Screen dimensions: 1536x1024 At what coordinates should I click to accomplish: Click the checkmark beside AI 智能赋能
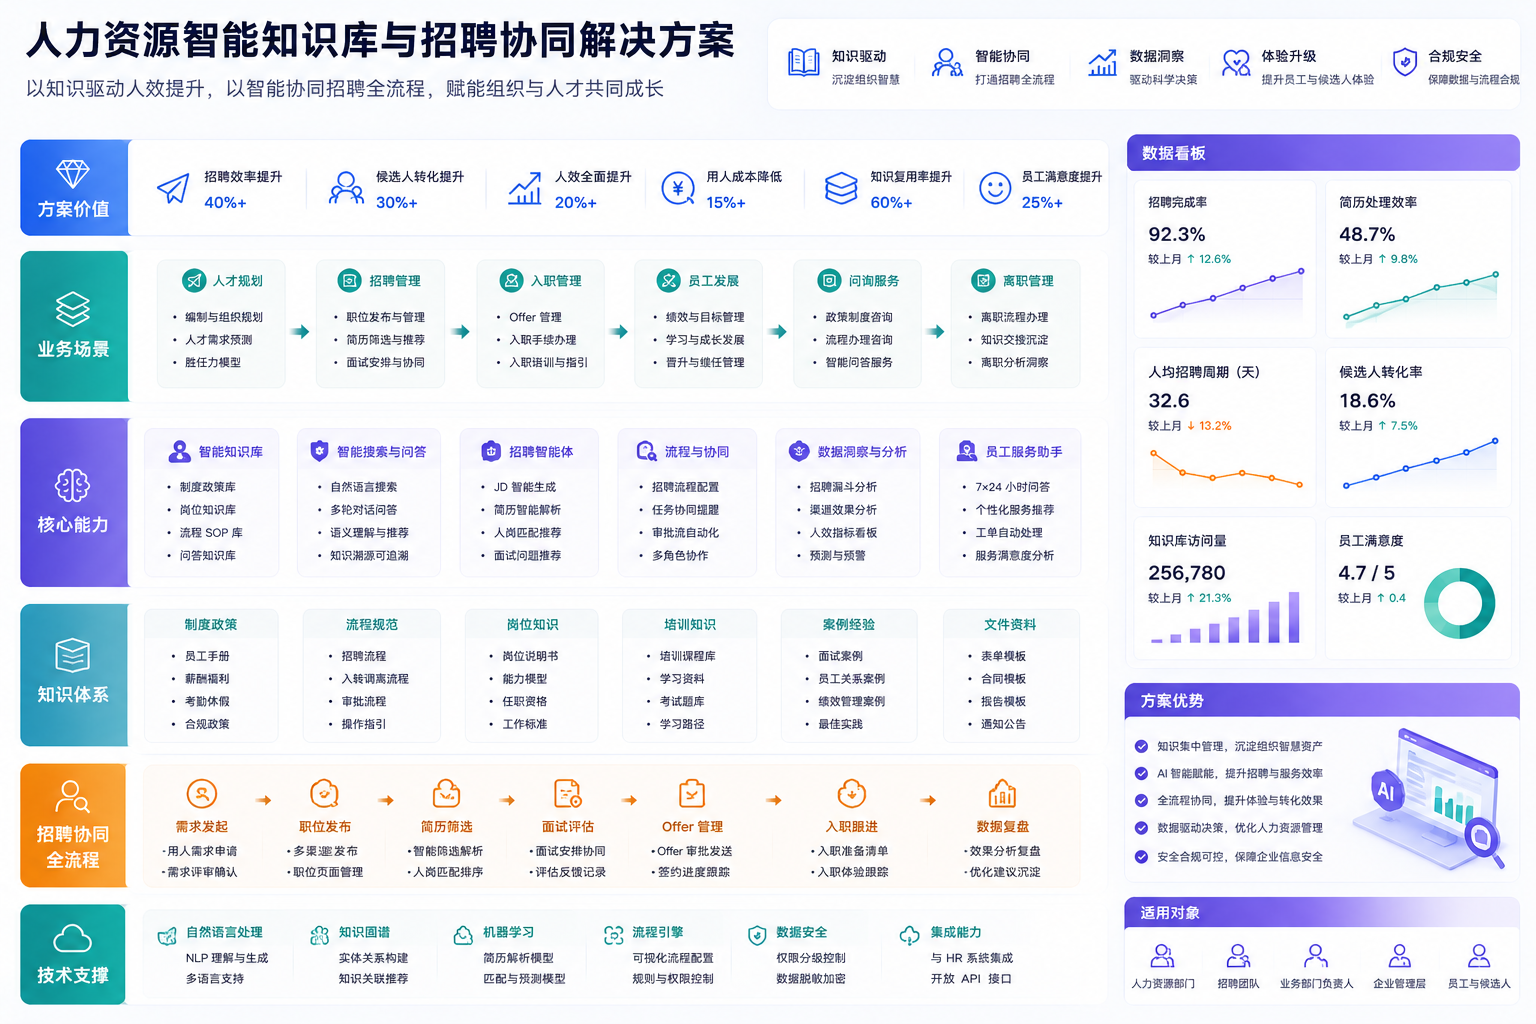point(1141,773)
